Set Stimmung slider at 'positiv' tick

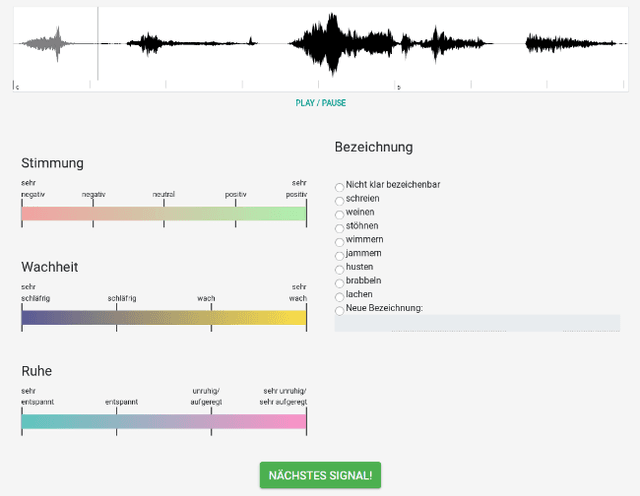click(x=236, y=214)
